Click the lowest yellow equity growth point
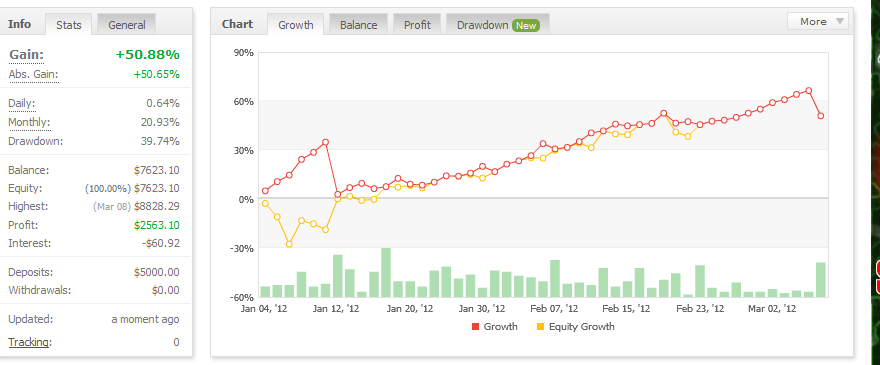Screen dimensions: 880x365 (x=289, y=244)
